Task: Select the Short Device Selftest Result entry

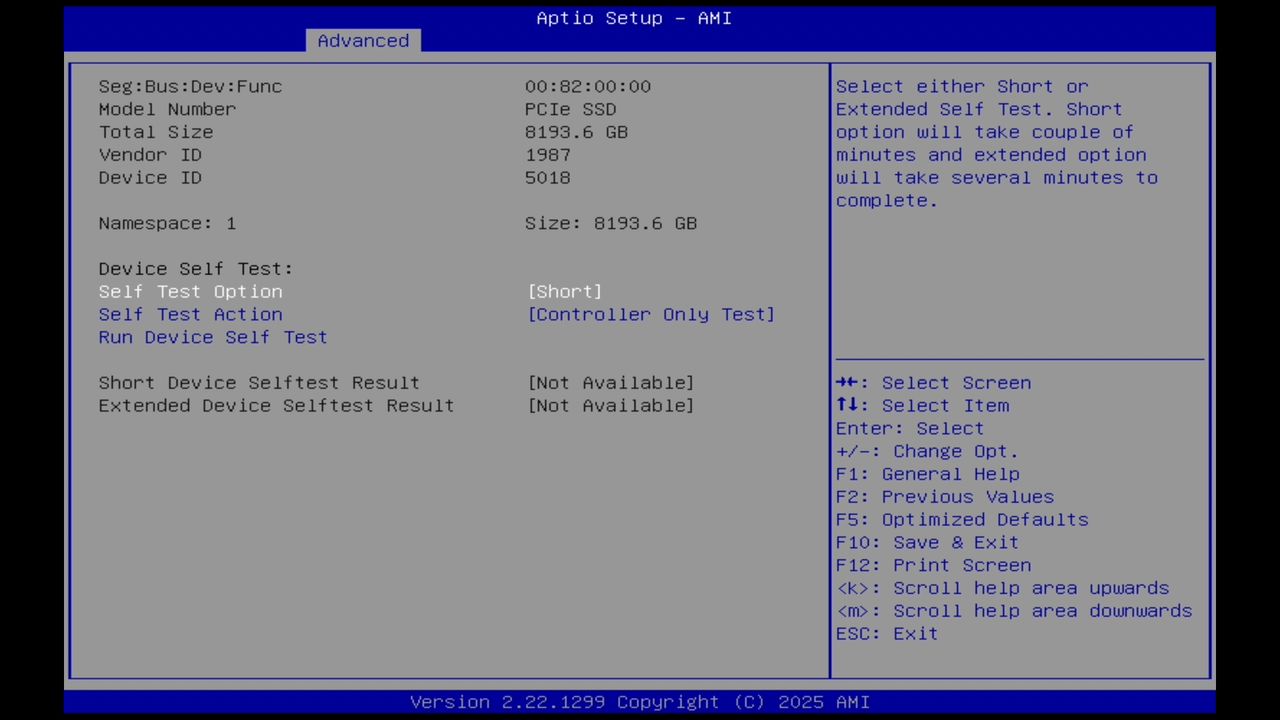Action: pos(259,383)
